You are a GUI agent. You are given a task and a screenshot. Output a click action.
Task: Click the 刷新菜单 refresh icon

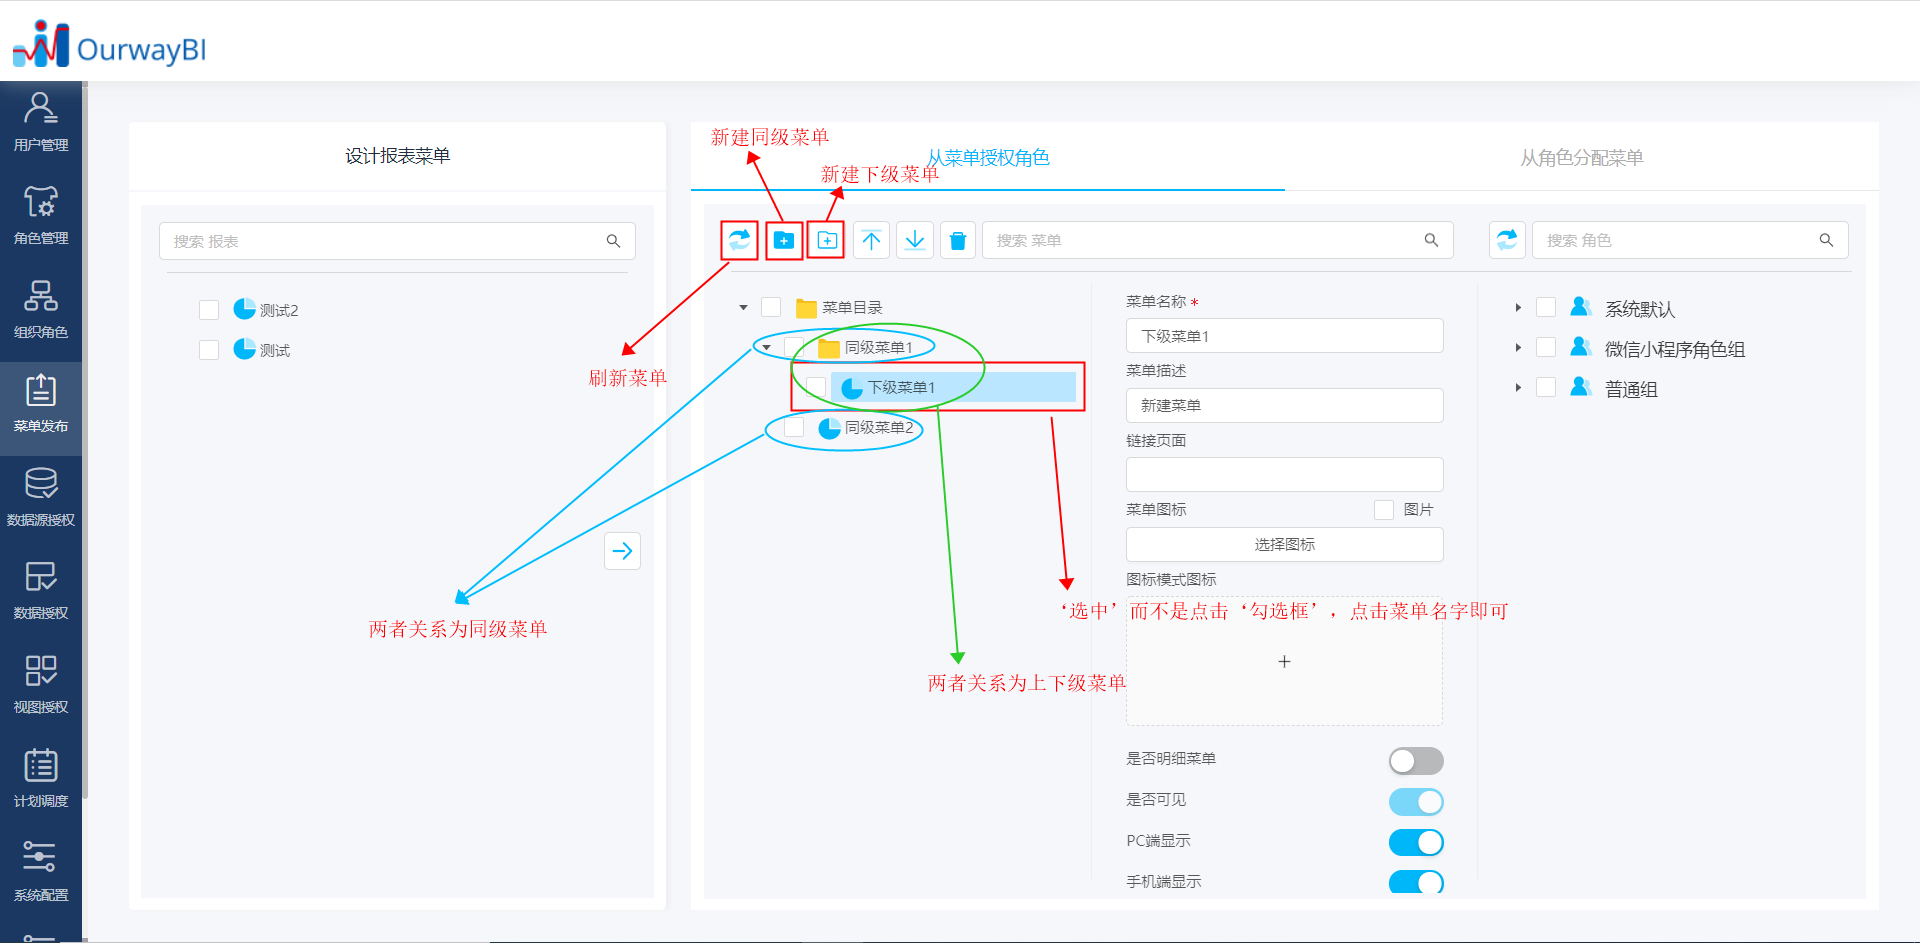(738, 240)
